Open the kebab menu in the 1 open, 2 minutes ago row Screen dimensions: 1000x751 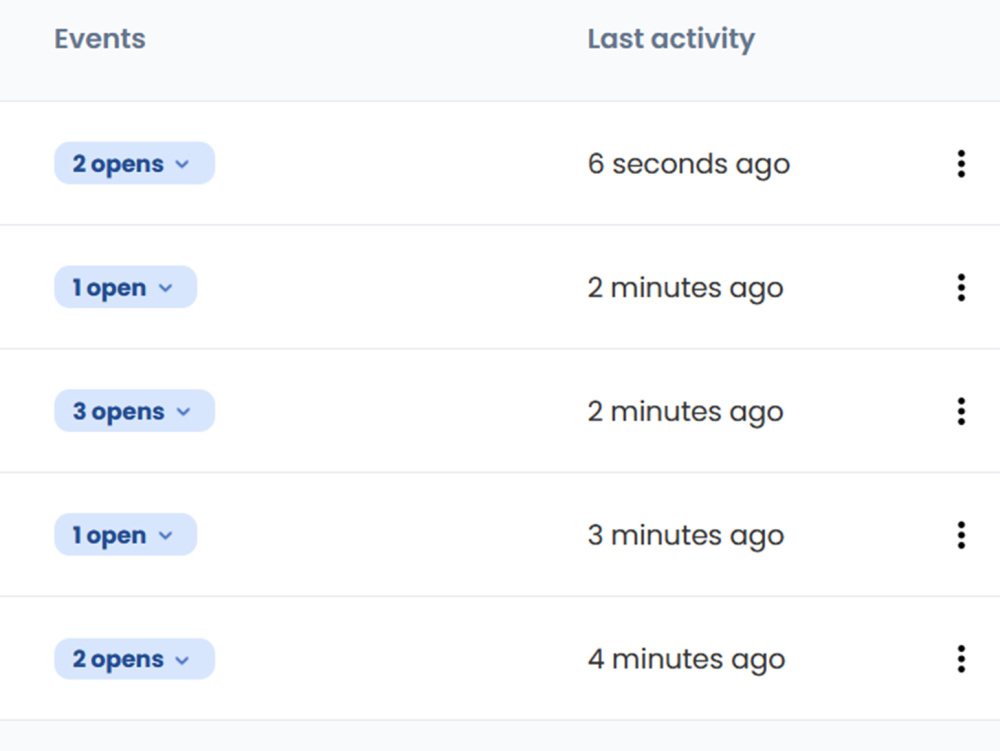pyautogui.click(x=961, y=288)
